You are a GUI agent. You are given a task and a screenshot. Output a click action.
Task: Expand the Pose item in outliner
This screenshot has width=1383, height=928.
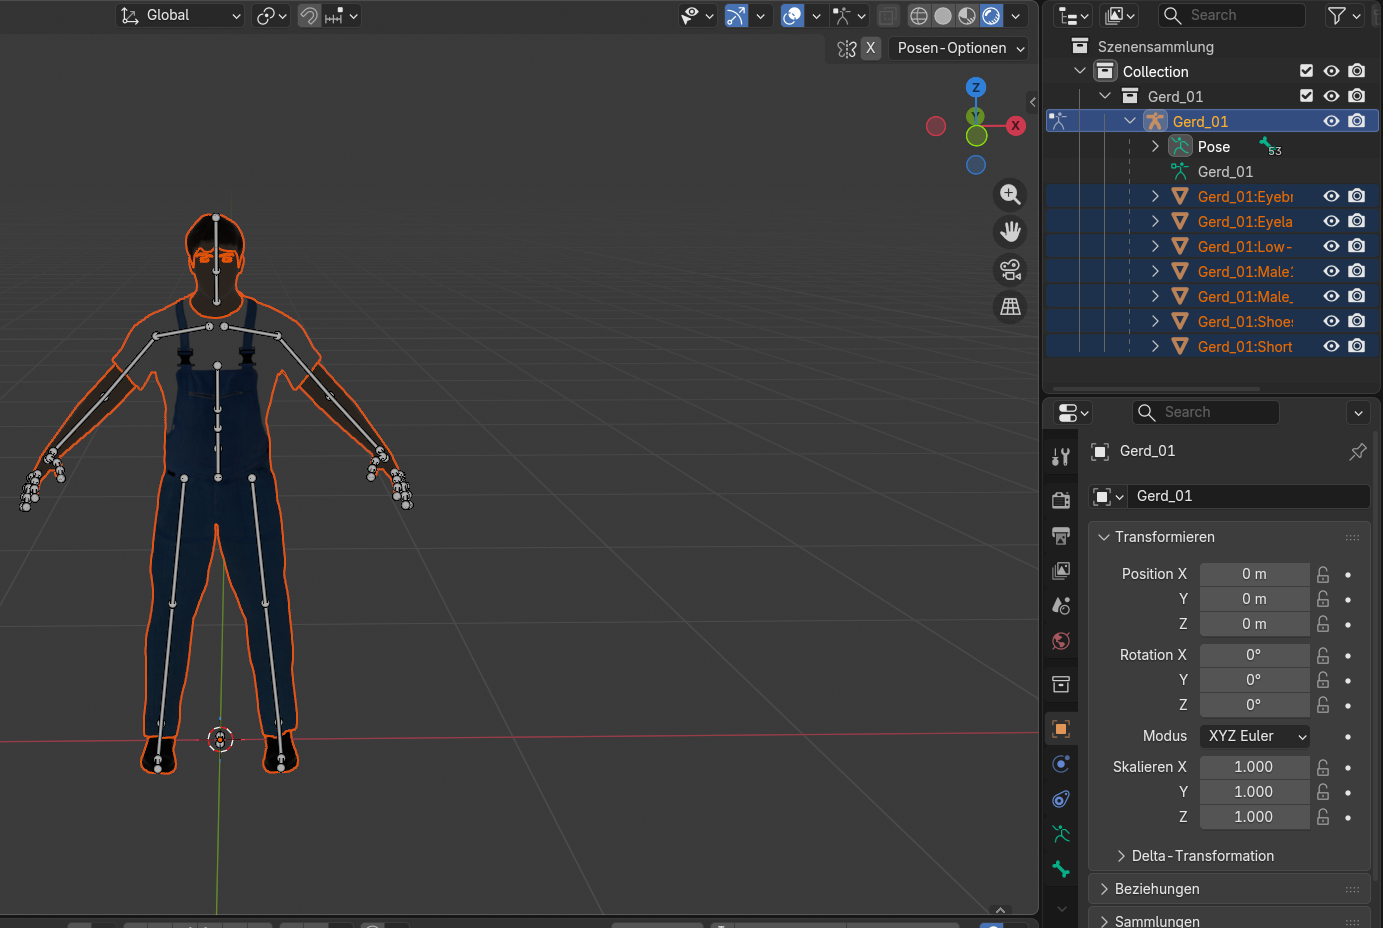(x=1155, y=146)
